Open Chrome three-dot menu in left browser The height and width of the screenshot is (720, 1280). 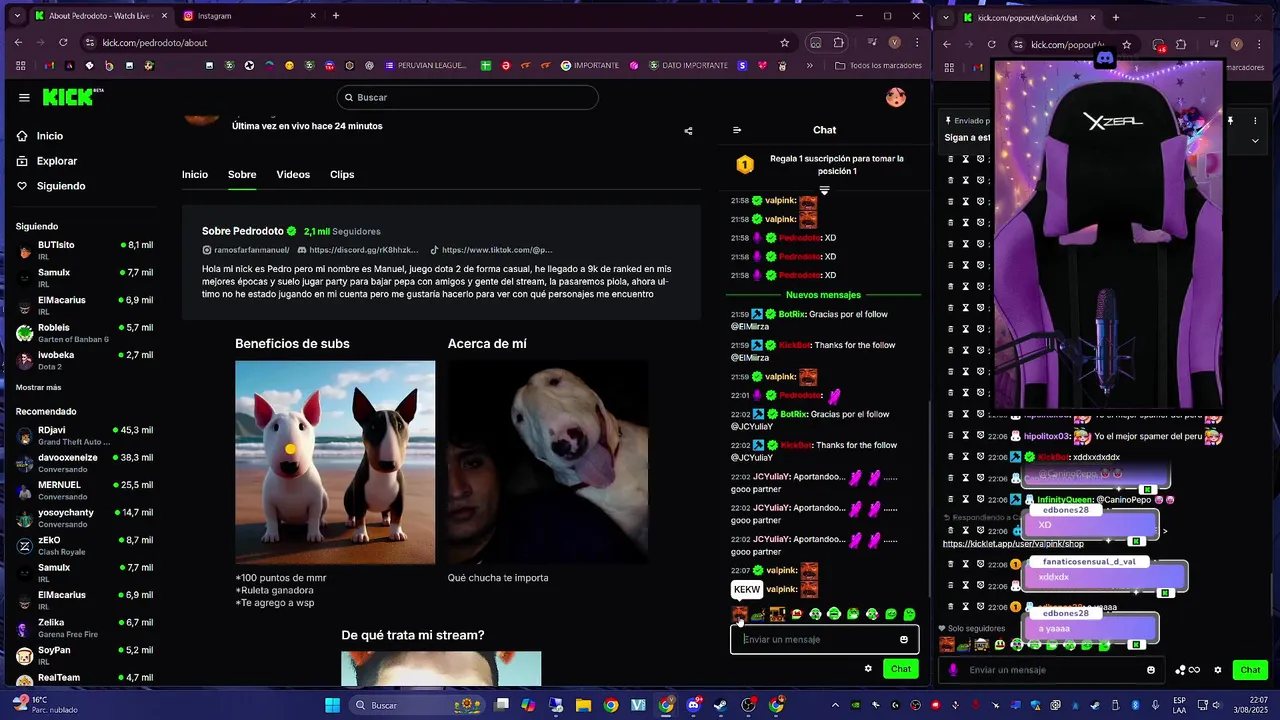pos(917,43)
